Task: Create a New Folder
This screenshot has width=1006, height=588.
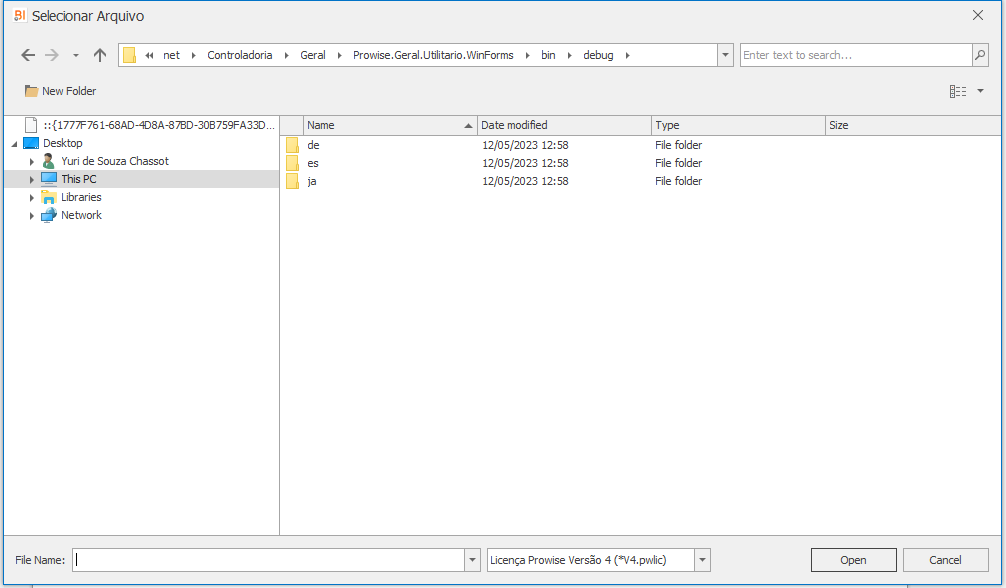Action: [60, 91]
